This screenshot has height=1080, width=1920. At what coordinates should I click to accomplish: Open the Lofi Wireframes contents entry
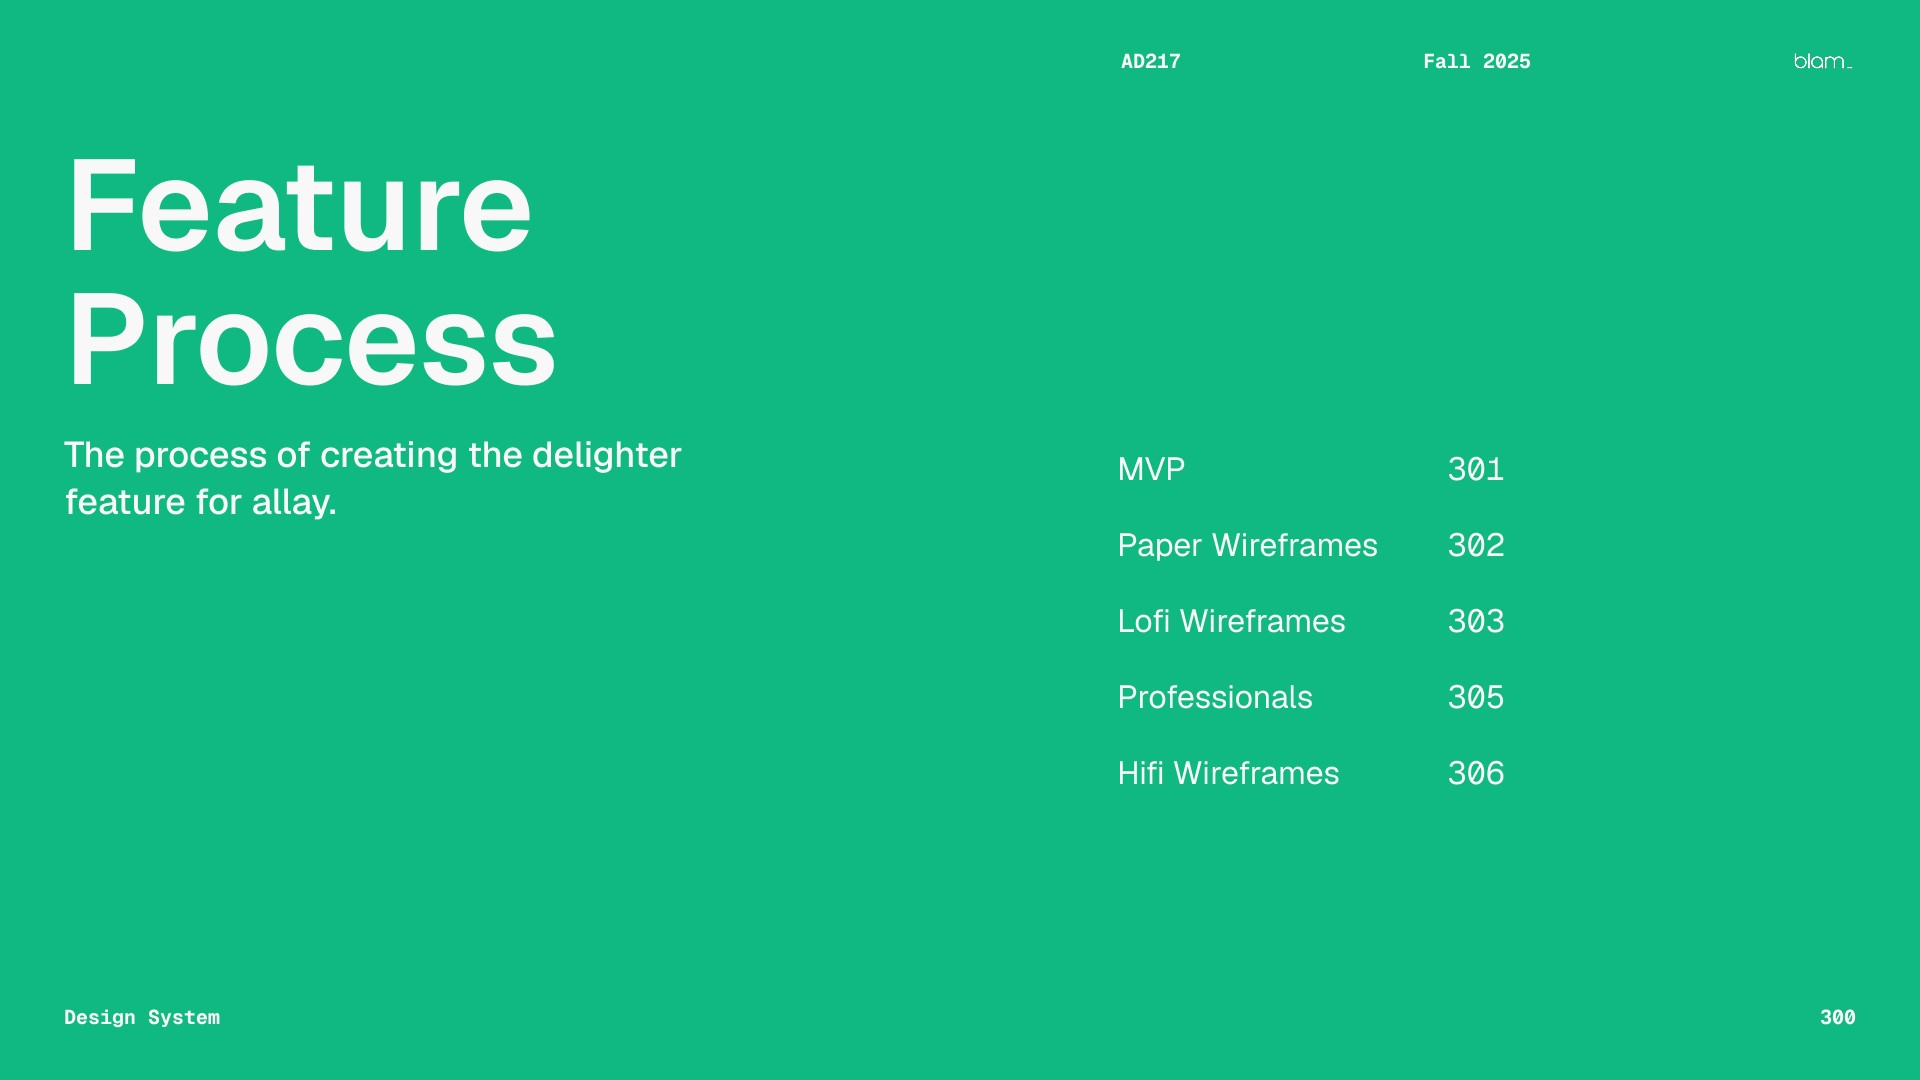pos(1231,621)
